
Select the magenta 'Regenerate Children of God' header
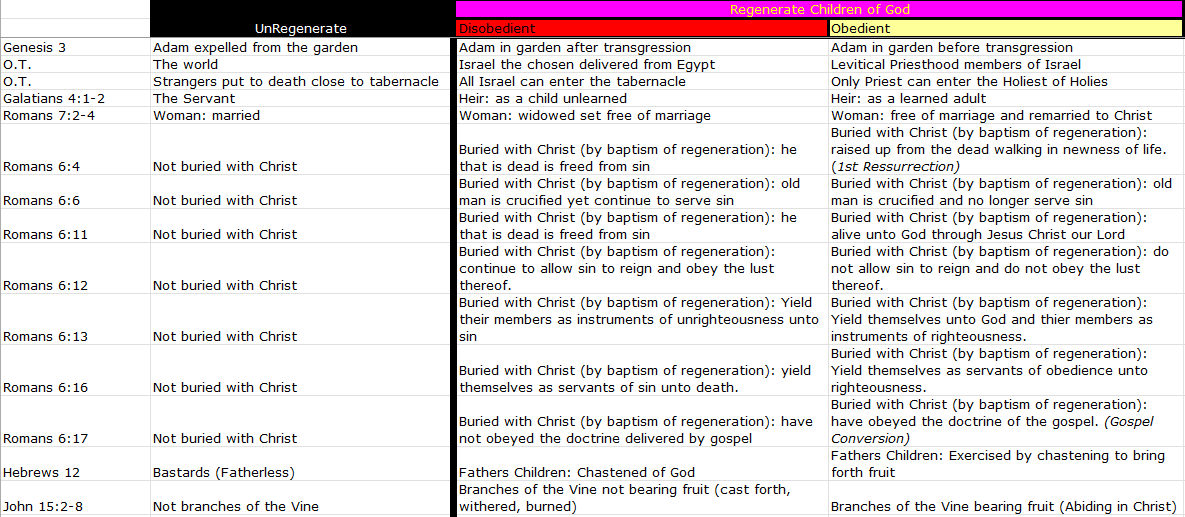coord(819,10)
